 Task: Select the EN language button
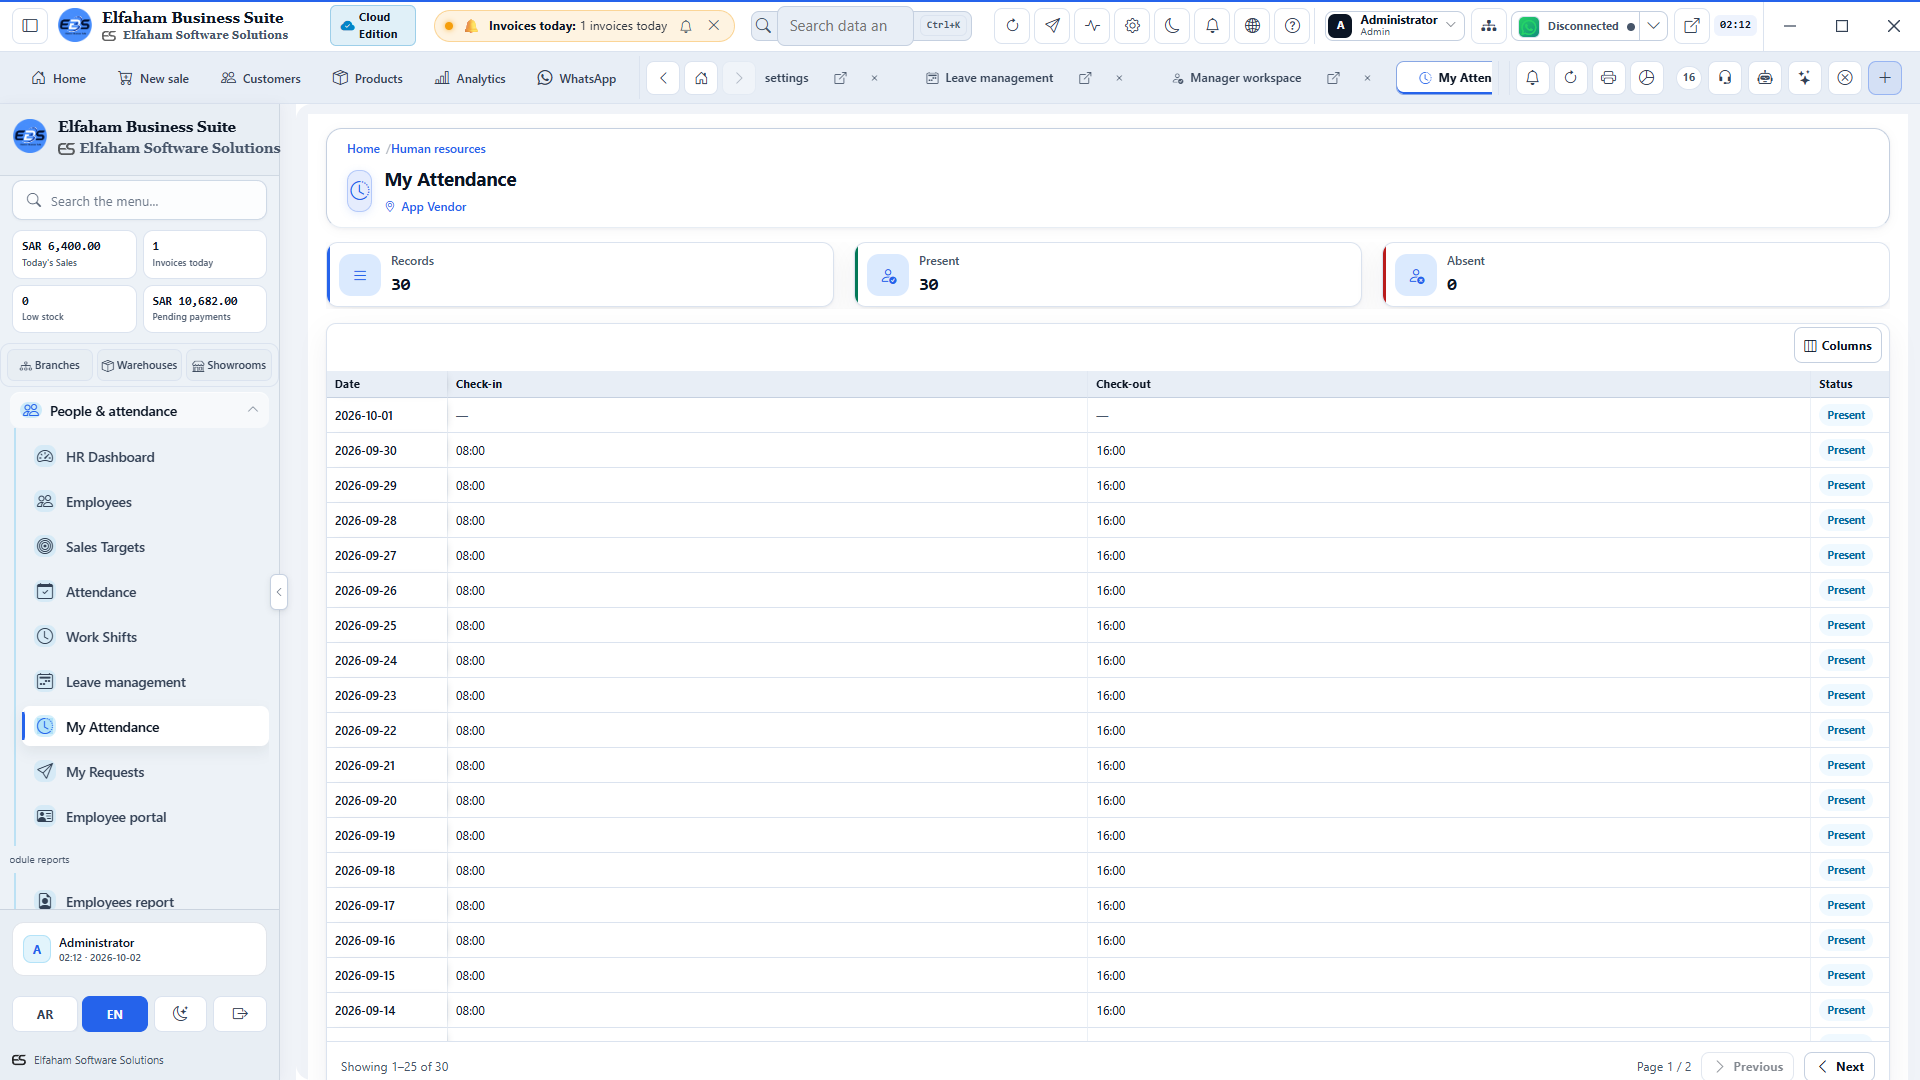pyautogui.click(x=115, y=1014)
